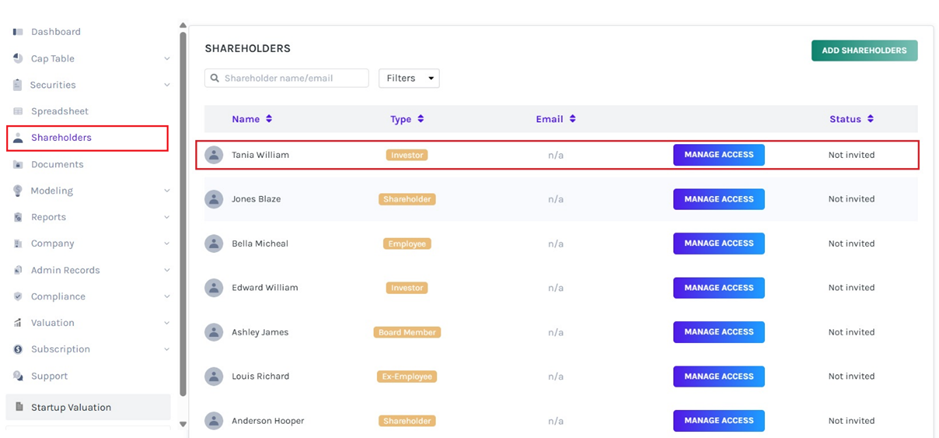Click the Securities clipboard icon
Image resolution: width=939 pixels, height=438 pixels.
18,85
